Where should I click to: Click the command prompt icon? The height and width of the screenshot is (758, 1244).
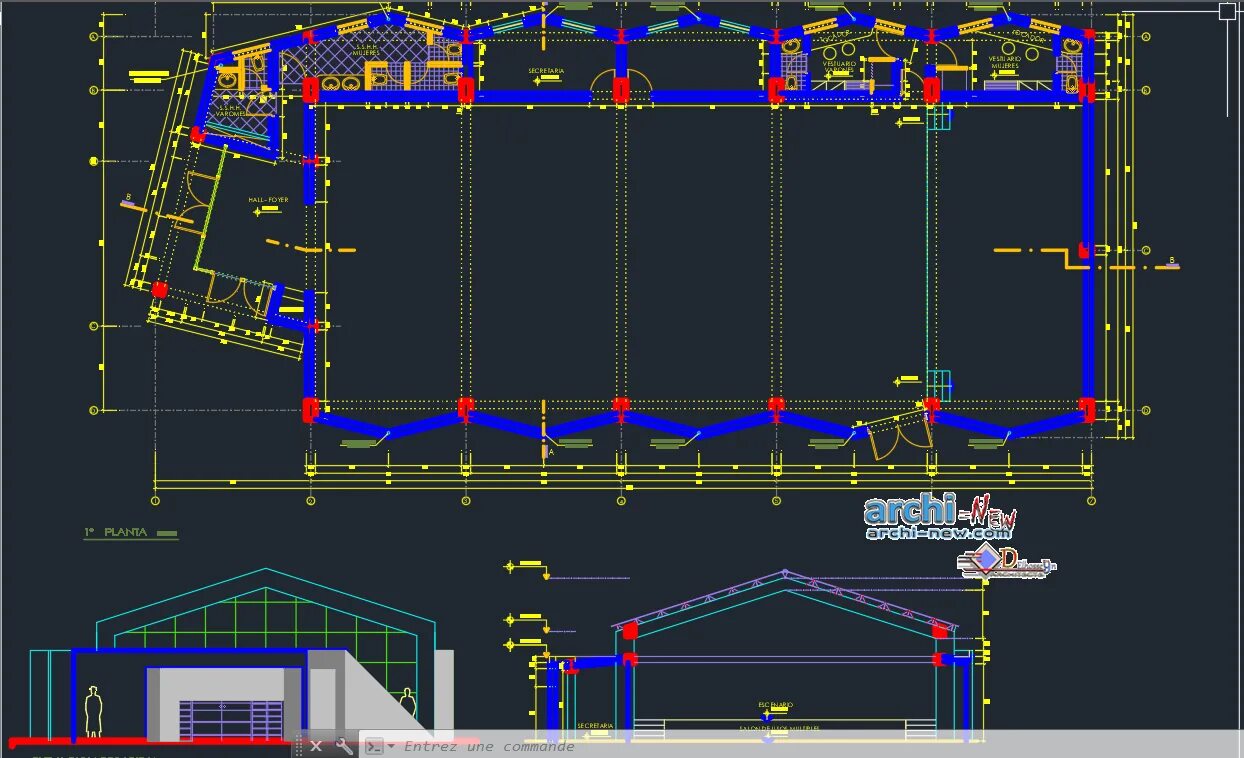(x=373, y=746)
